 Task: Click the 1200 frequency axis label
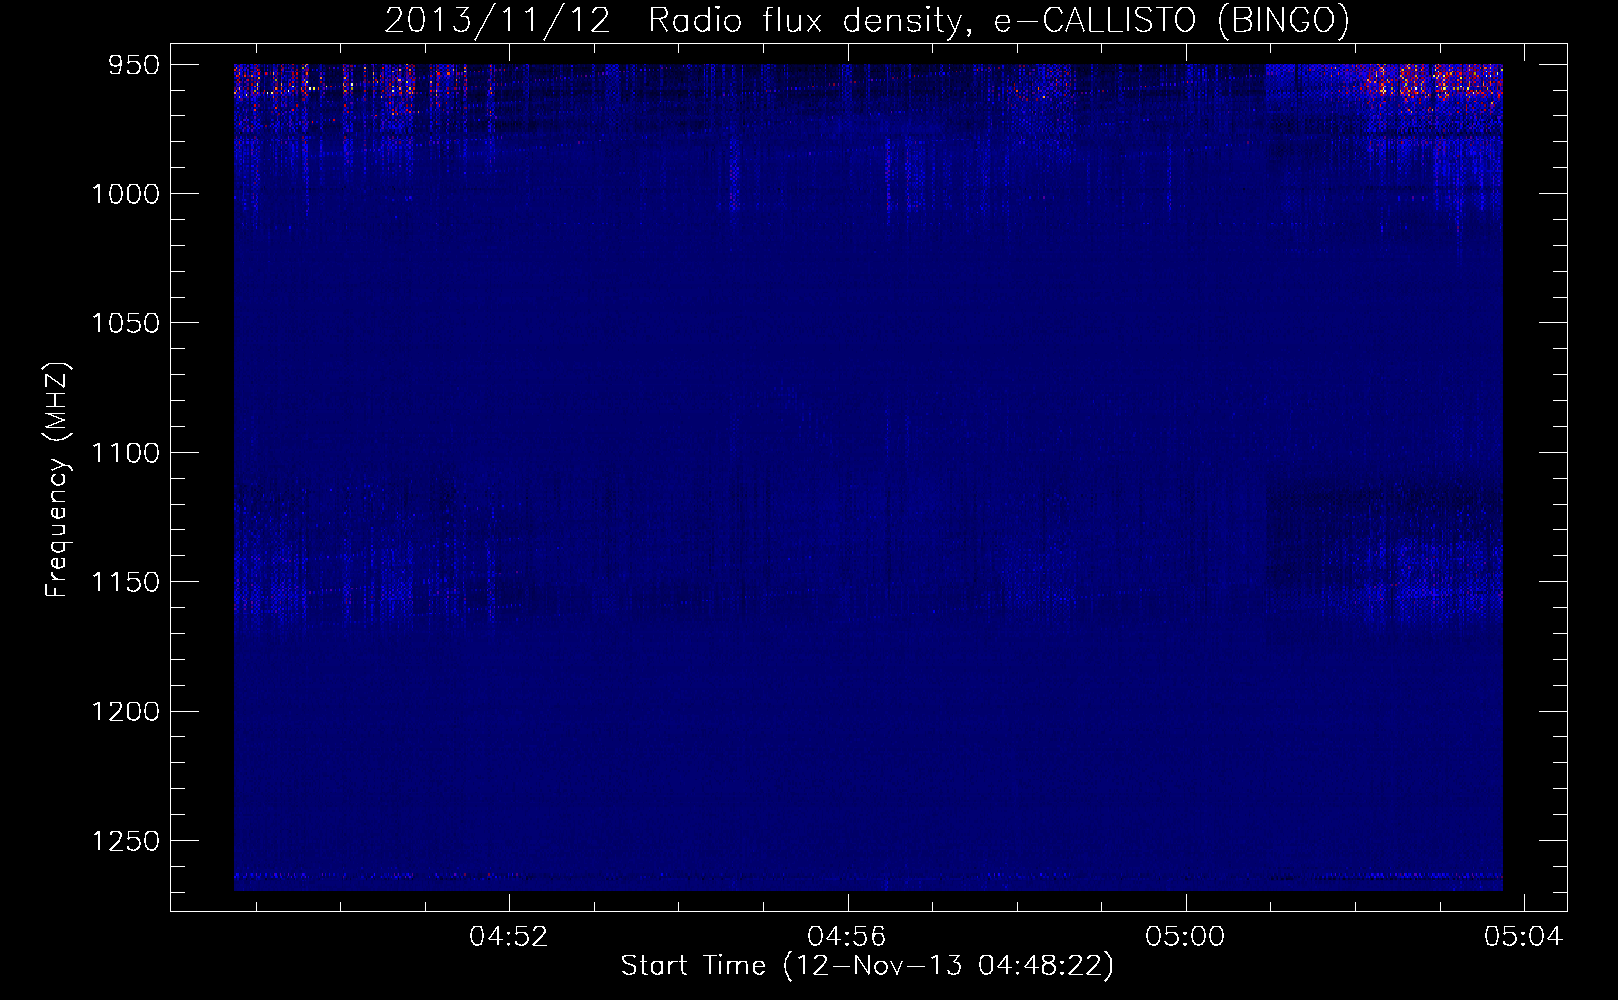[125, 711]
